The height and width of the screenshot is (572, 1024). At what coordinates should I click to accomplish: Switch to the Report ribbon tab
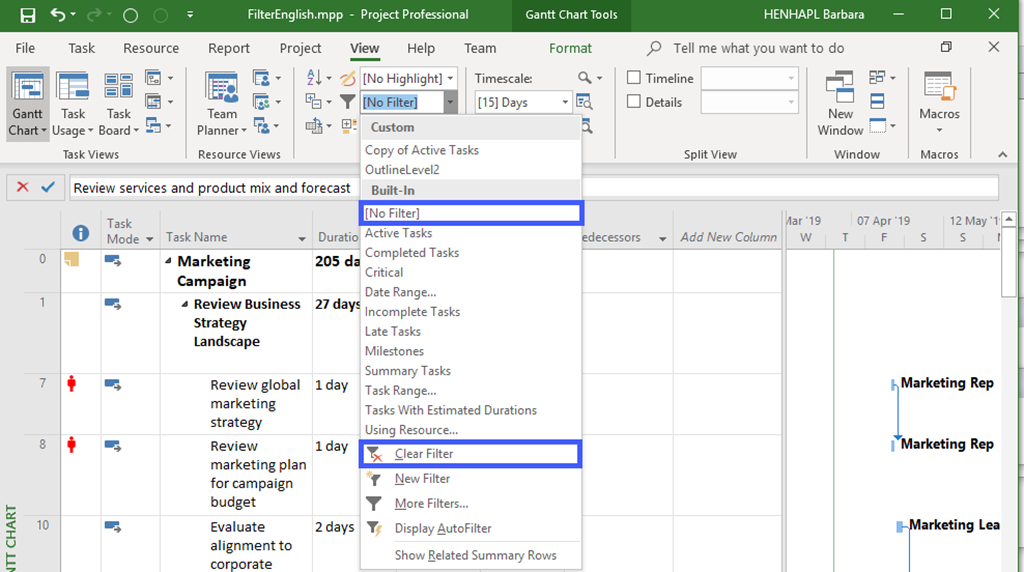[x=229, y=48]
